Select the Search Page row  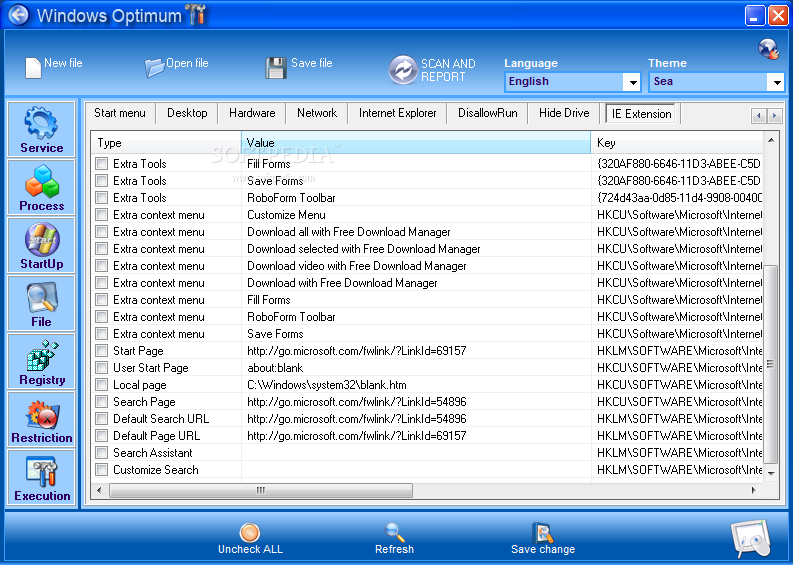pyautogui.click(x=427, y=402)
